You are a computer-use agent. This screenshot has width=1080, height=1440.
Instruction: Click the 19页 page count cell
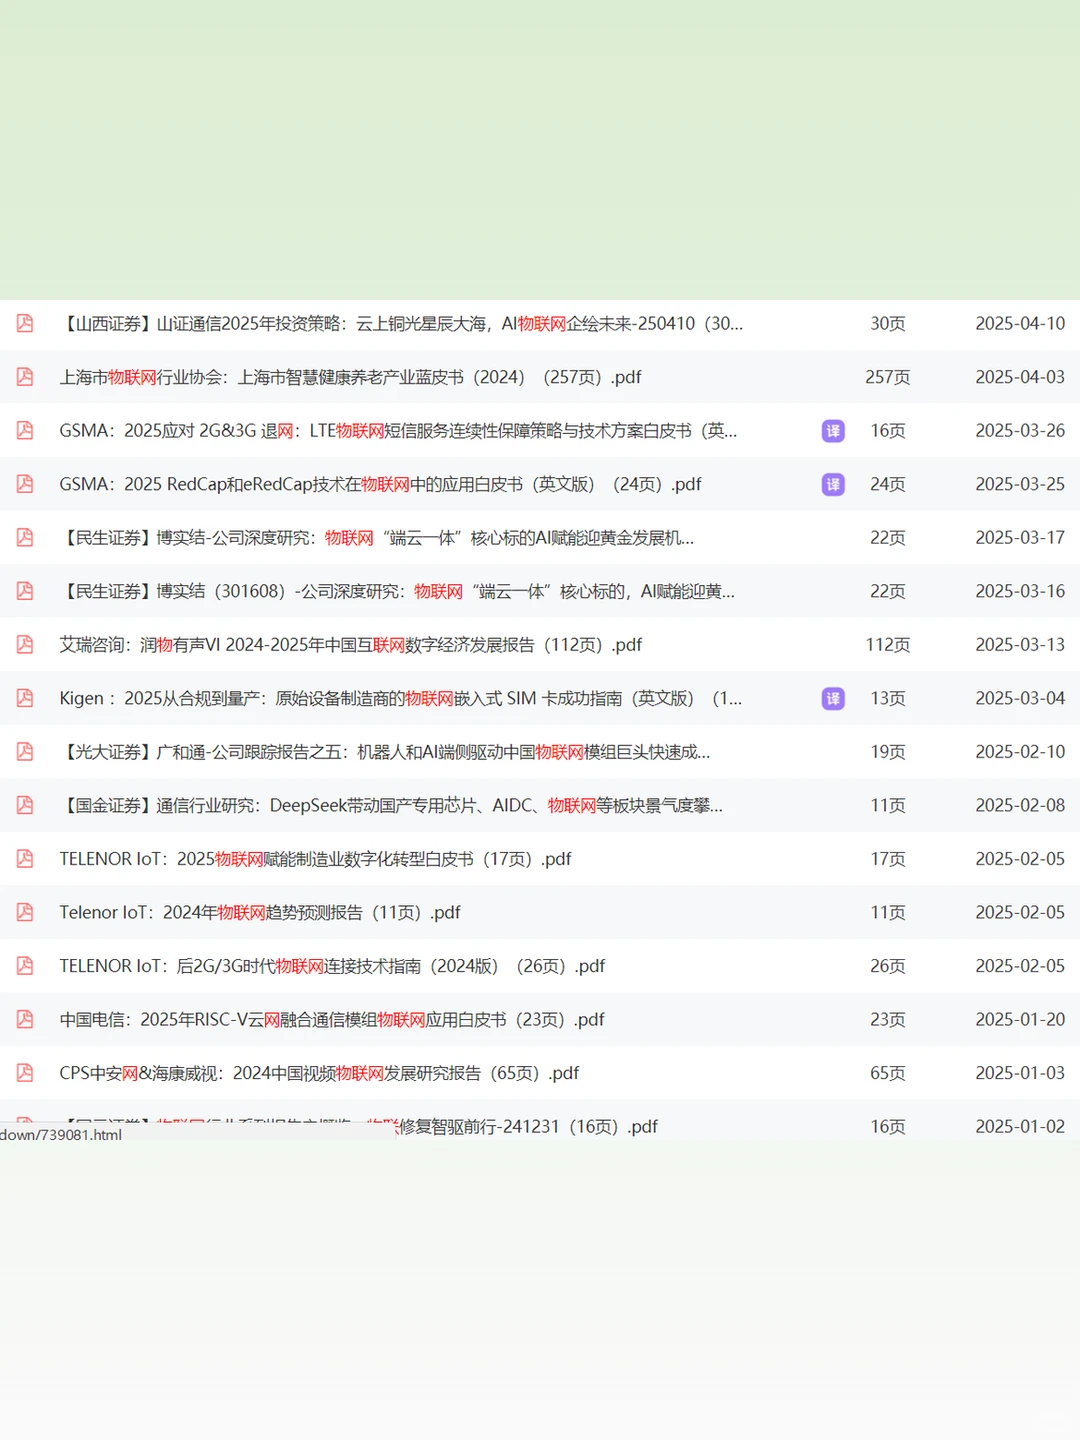click(888, 751)
